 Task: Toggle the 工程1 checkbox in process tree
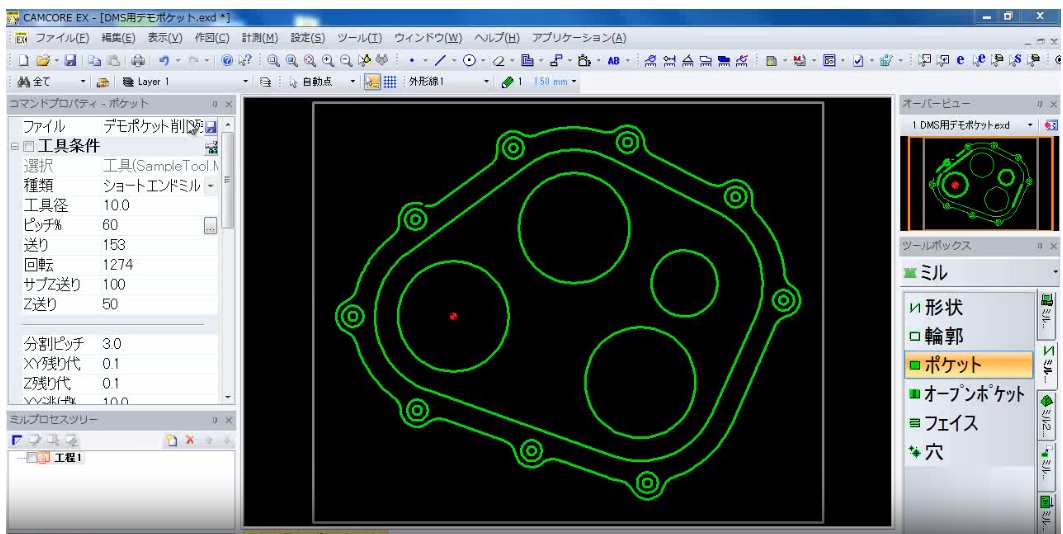coord(32,458)
